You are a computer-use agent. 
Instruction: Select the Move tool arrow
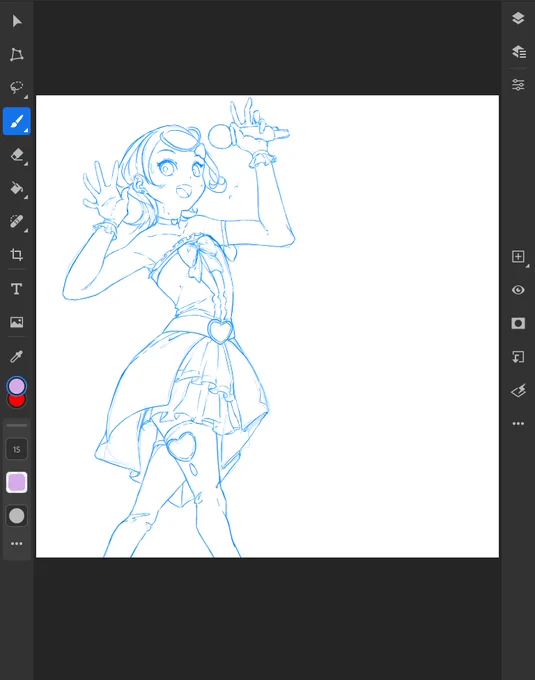(x=16, y=21)
